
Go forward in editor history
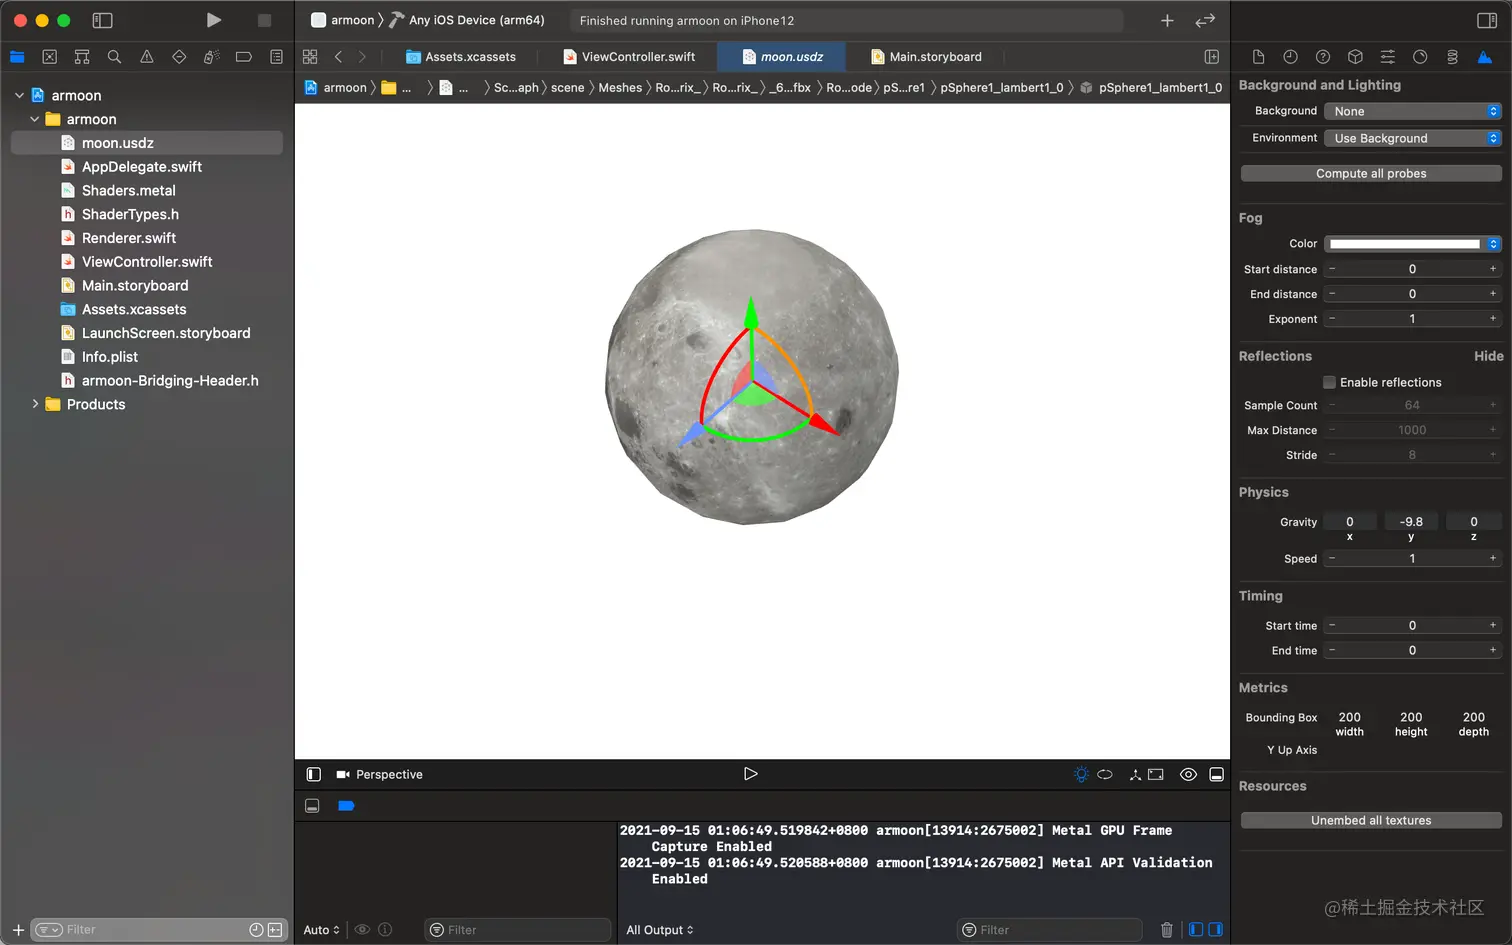point(362,57)
